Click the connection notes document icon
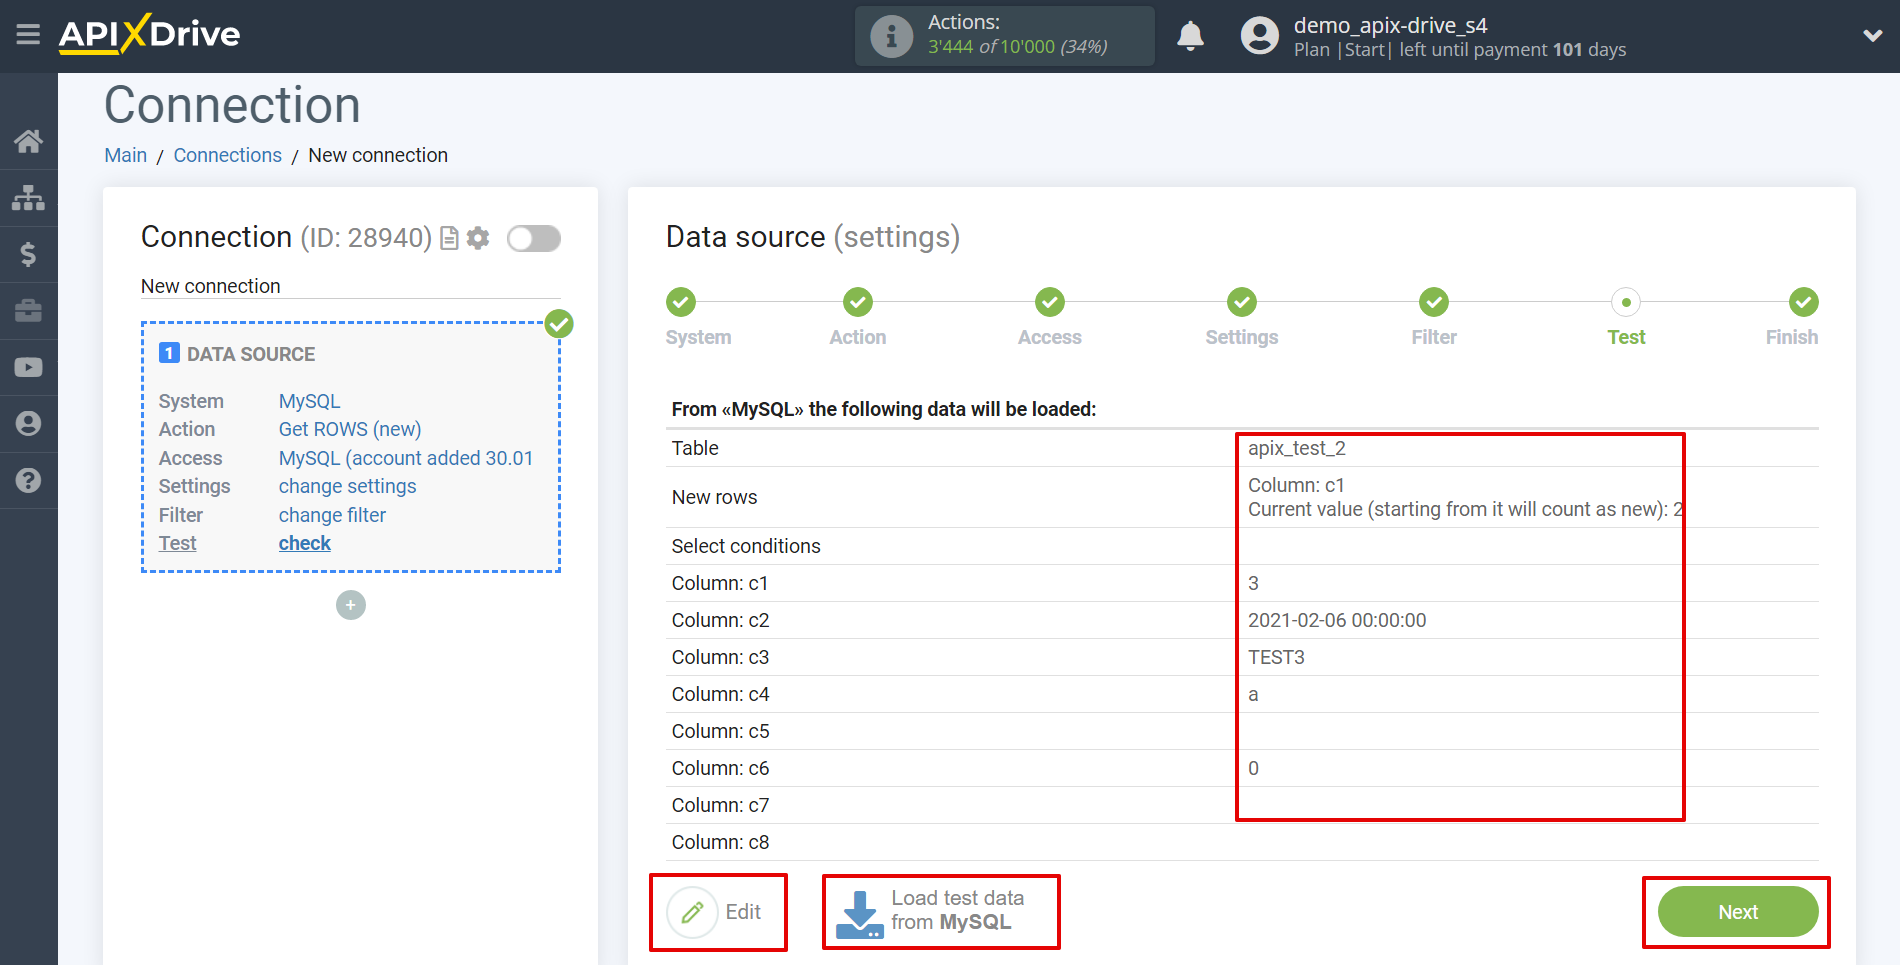The width and height of the screenshot is (1900, 965). (449, 238)
